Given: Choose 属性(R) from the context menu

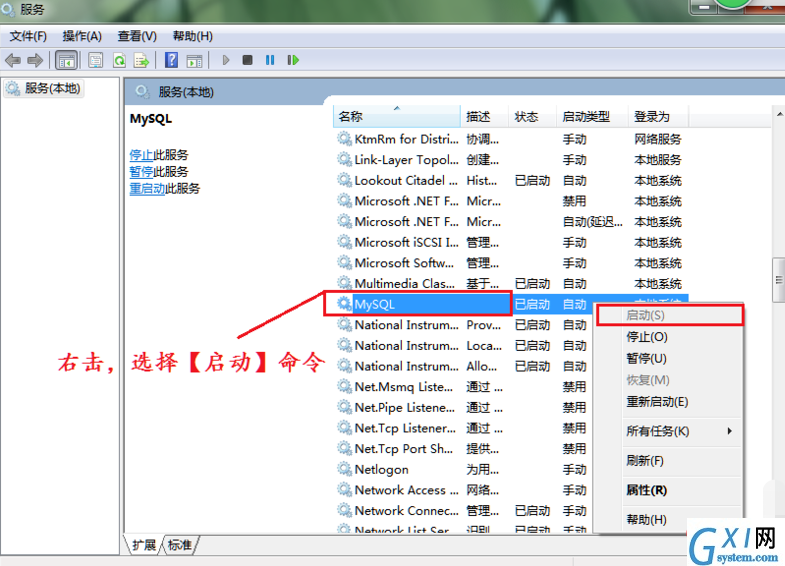Looking at the screenshot, I should pos(646,490).
